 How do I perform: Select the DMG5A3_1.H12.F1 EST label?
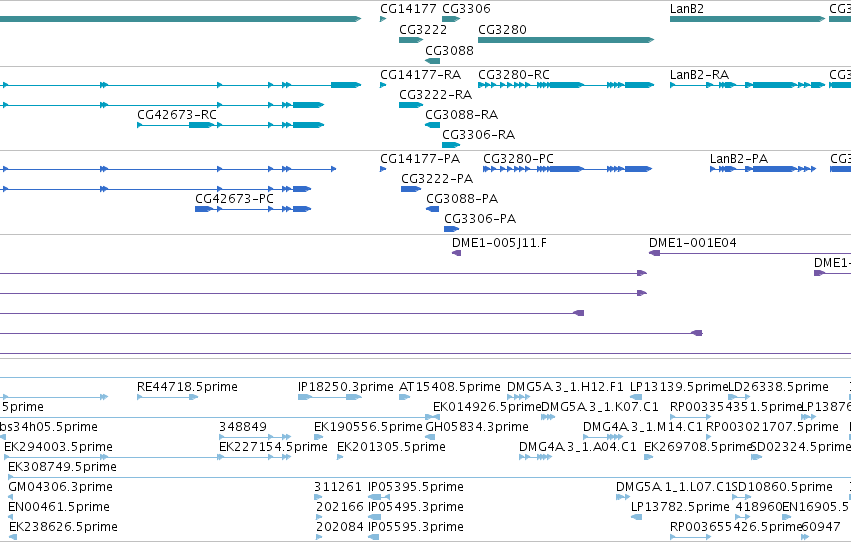click(565, 387)
